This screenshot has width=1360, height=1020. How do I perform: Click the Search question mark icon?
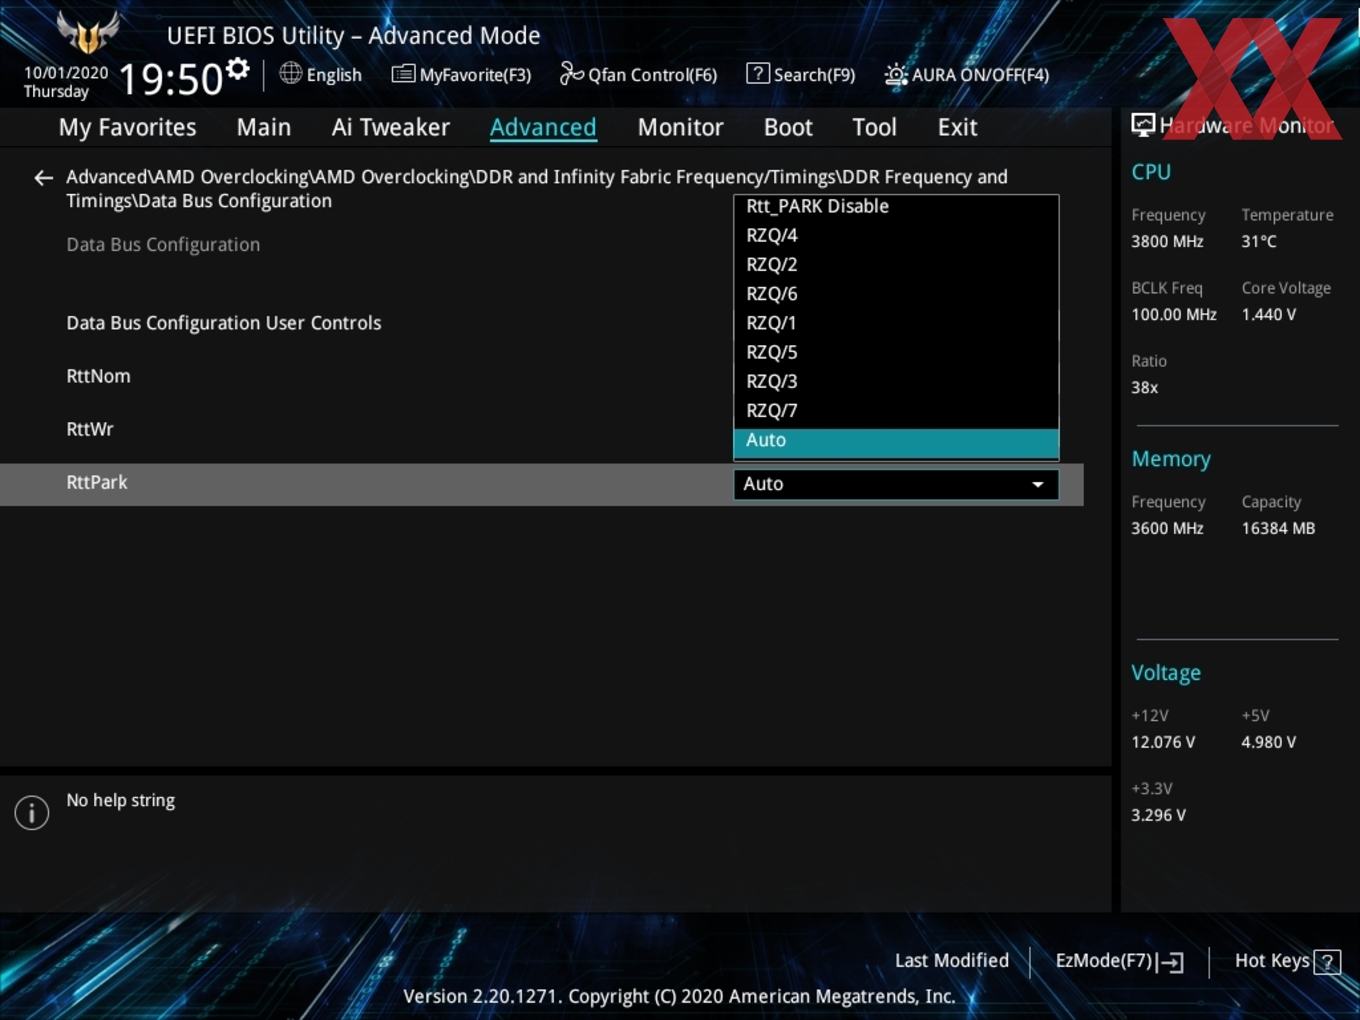tap(758, 73)
